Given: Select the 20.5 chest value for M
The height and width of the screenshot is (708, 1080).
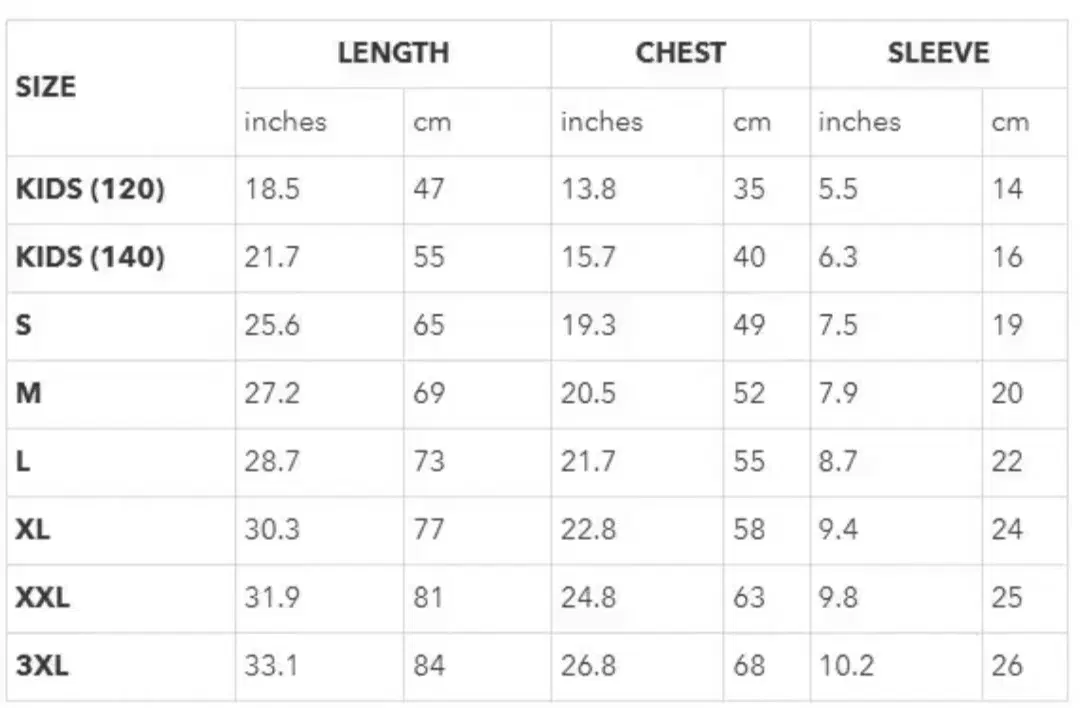Looking at the screenshot, I should [x=588, y=393].
